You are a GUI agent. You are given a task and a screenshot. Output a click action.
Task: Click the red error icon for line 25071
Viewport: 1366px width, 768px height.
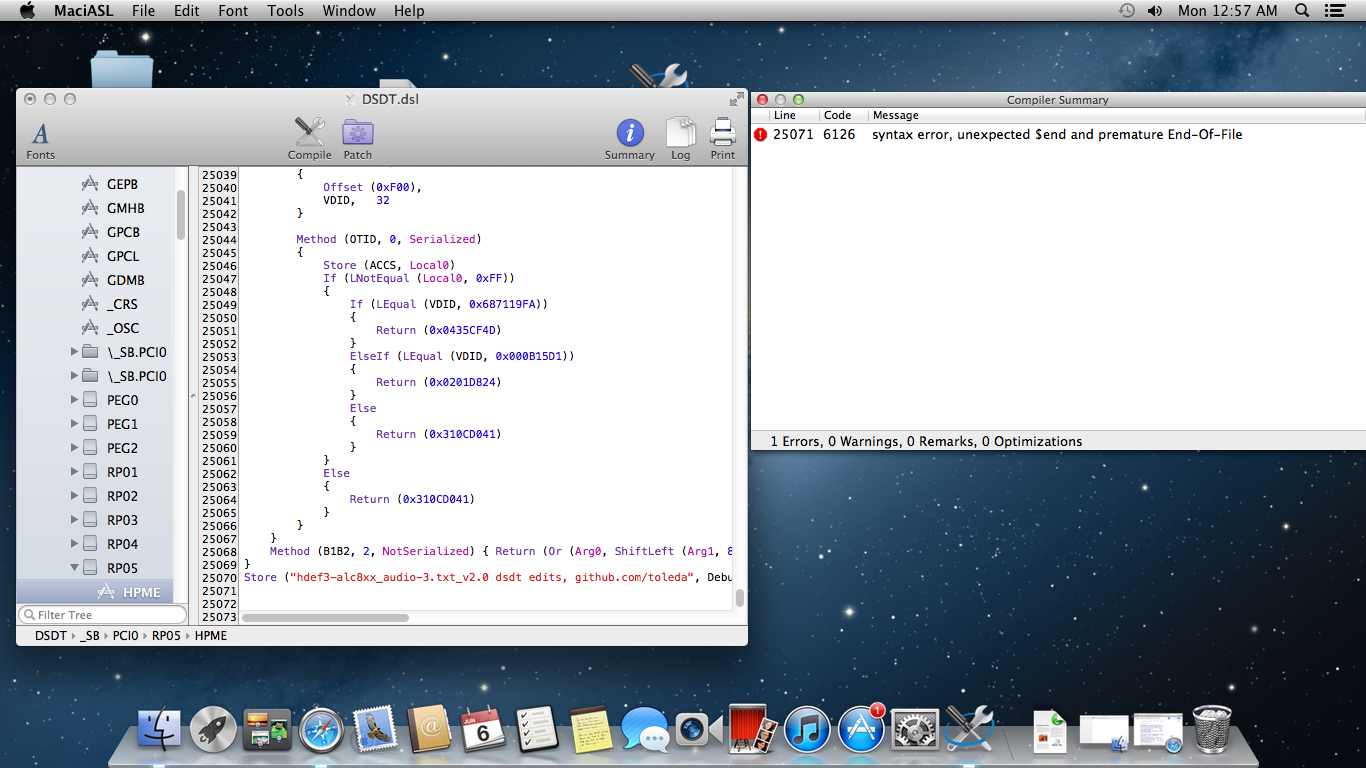click(x=761, y=134)
